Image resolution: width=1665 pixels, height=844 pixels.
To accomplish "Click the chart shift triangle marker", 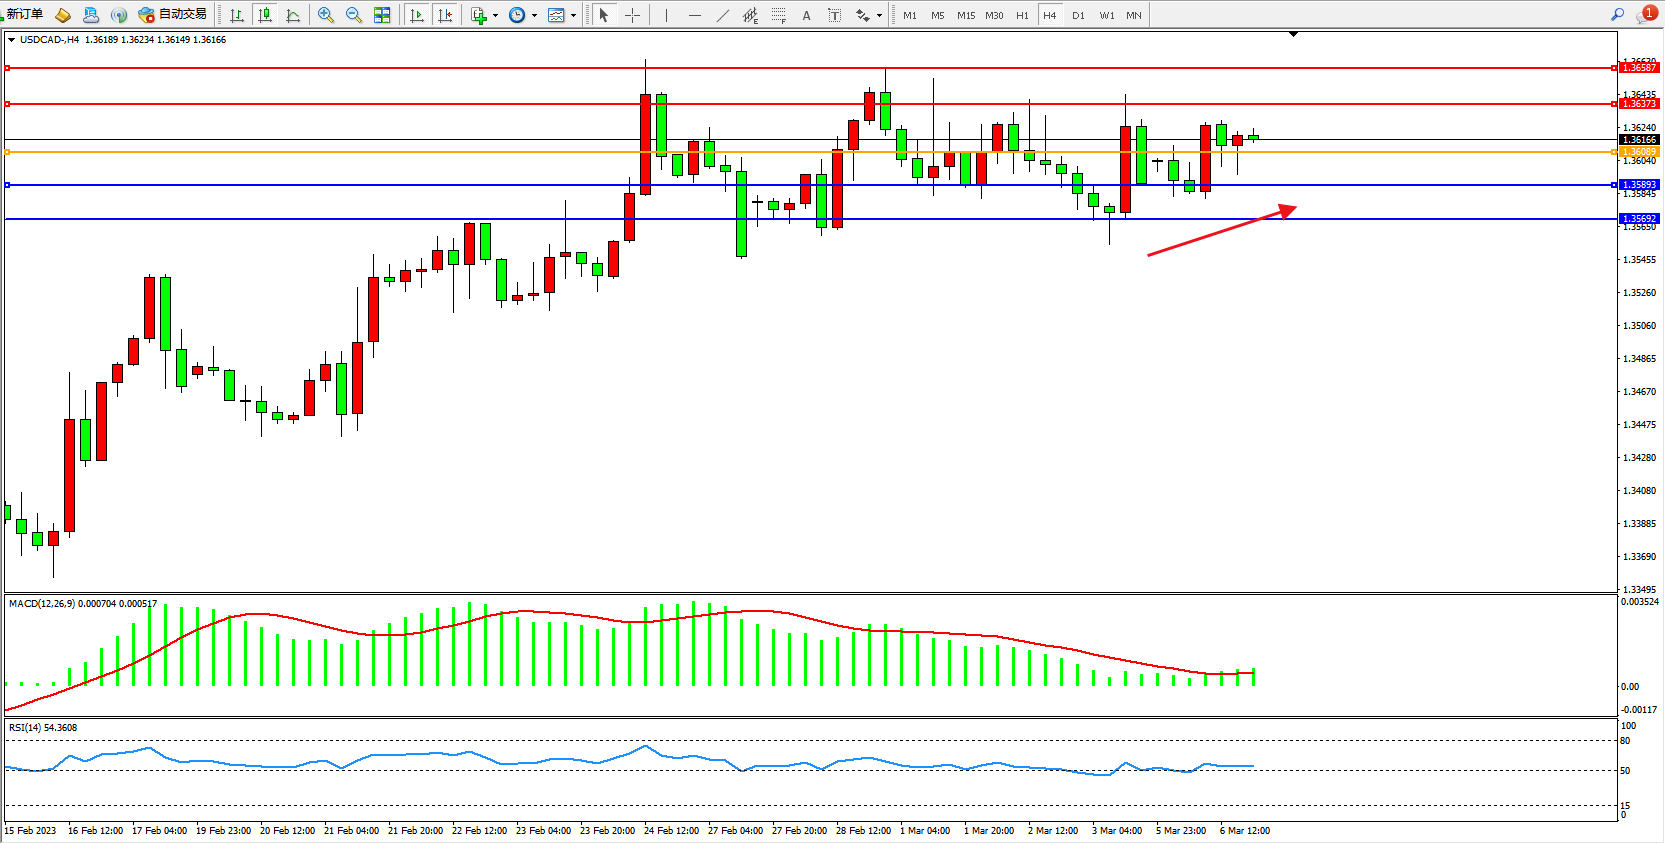I will point(1293,35).
